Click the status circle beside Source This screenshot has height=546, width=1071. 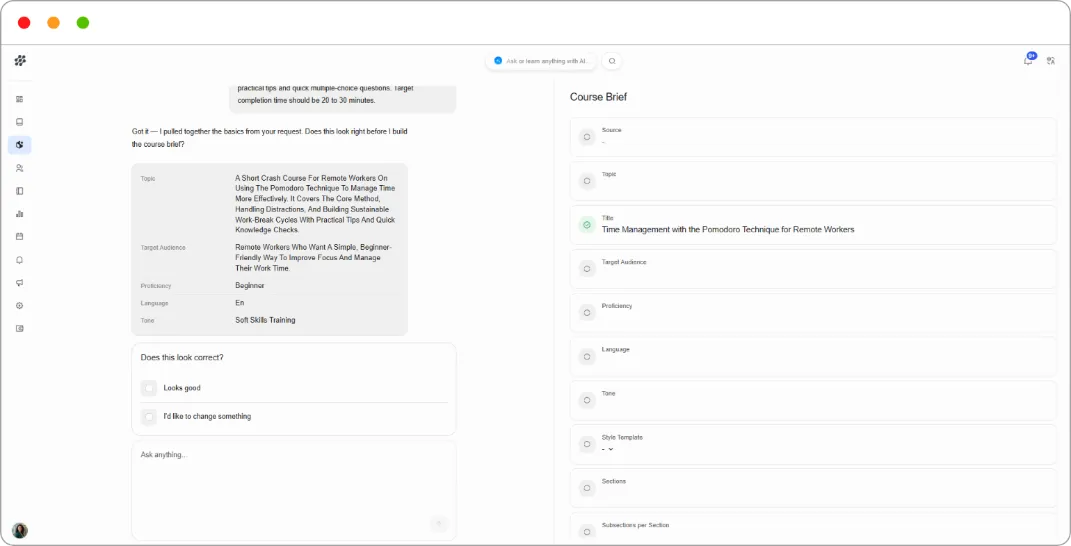[x=587, y=137]
